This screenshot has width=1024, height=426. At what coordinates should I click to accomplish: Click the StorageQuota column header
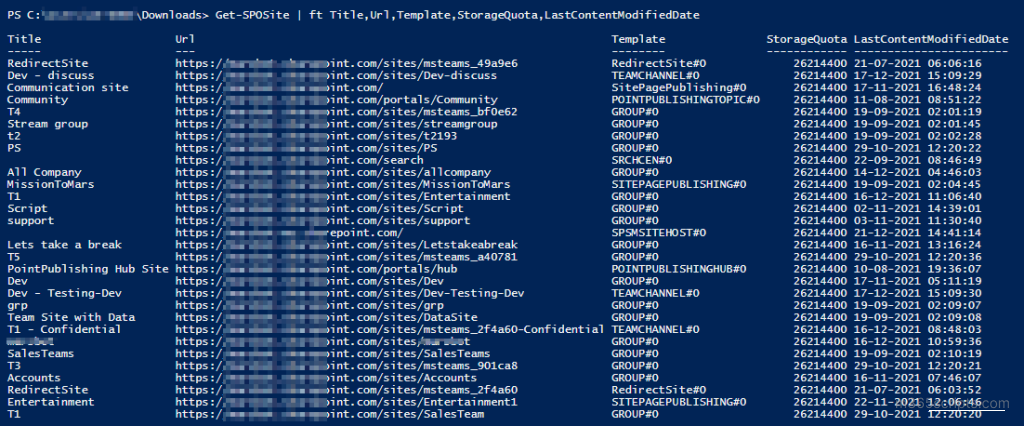coord(807,39)
